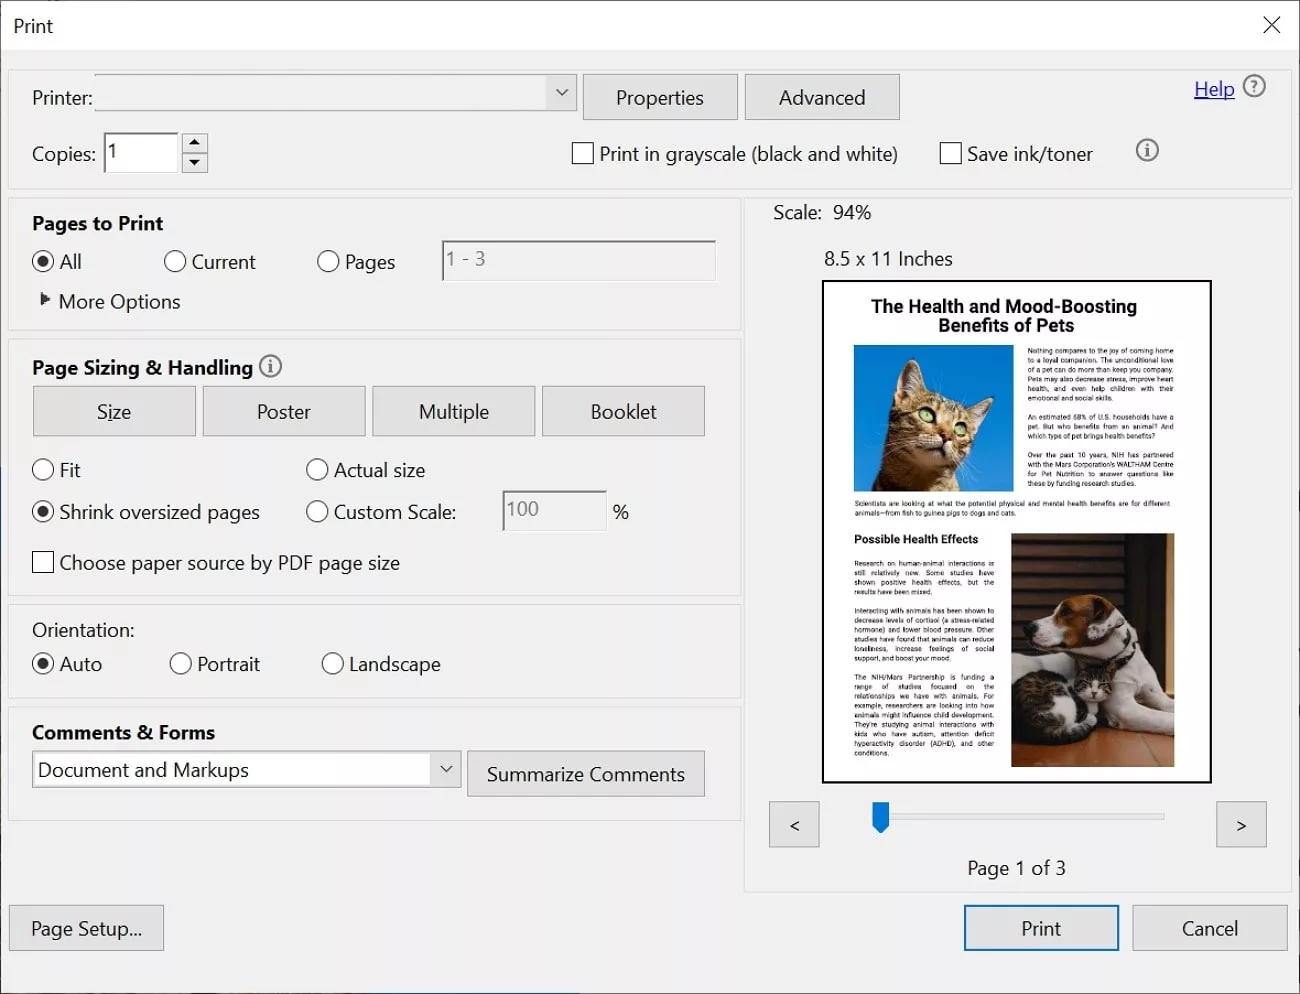This screenshot has width=1300, height=994.
Task: Click the Pages range input field
Action: point(578,260)
